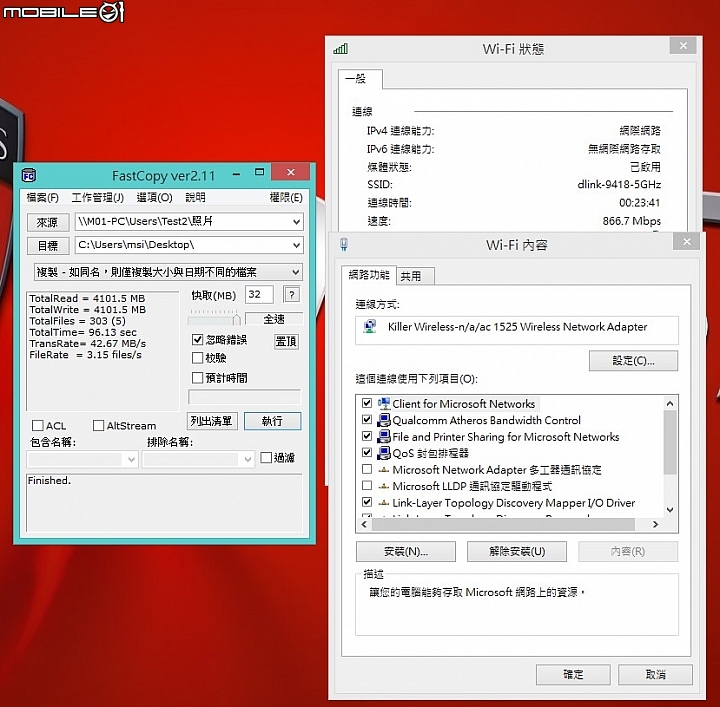This screenshot has width=720, height=707.
Task: Open the destination path dropdown
Action: [x=297, y=245]
